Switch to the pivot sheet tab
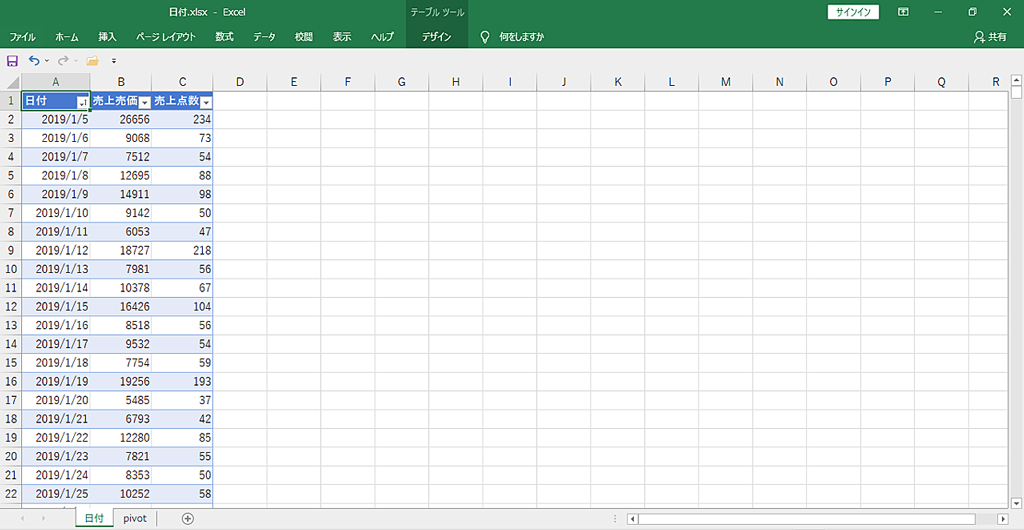This screenshot has width=1024, height=530. (x=135, y=518)
